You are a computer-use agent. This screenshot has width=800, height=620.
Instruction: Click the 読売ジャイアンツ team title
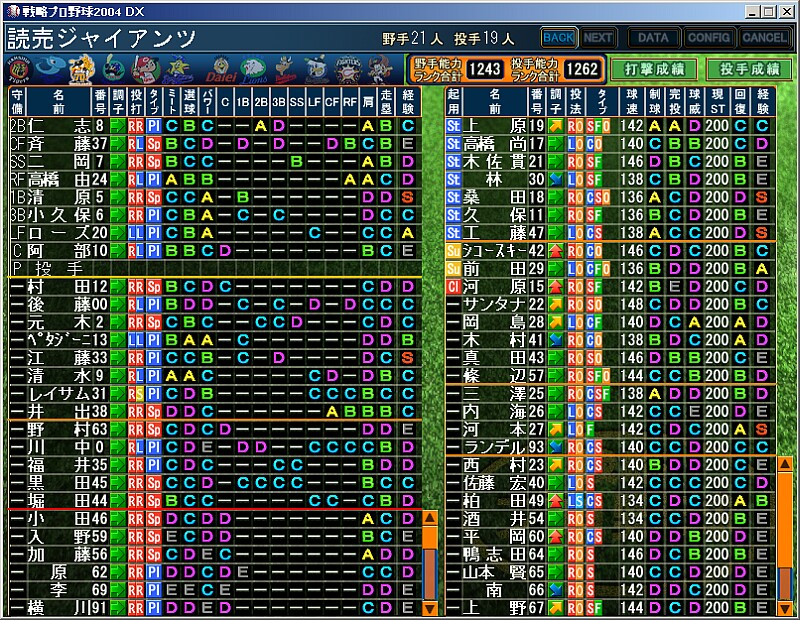pos(102,38)
